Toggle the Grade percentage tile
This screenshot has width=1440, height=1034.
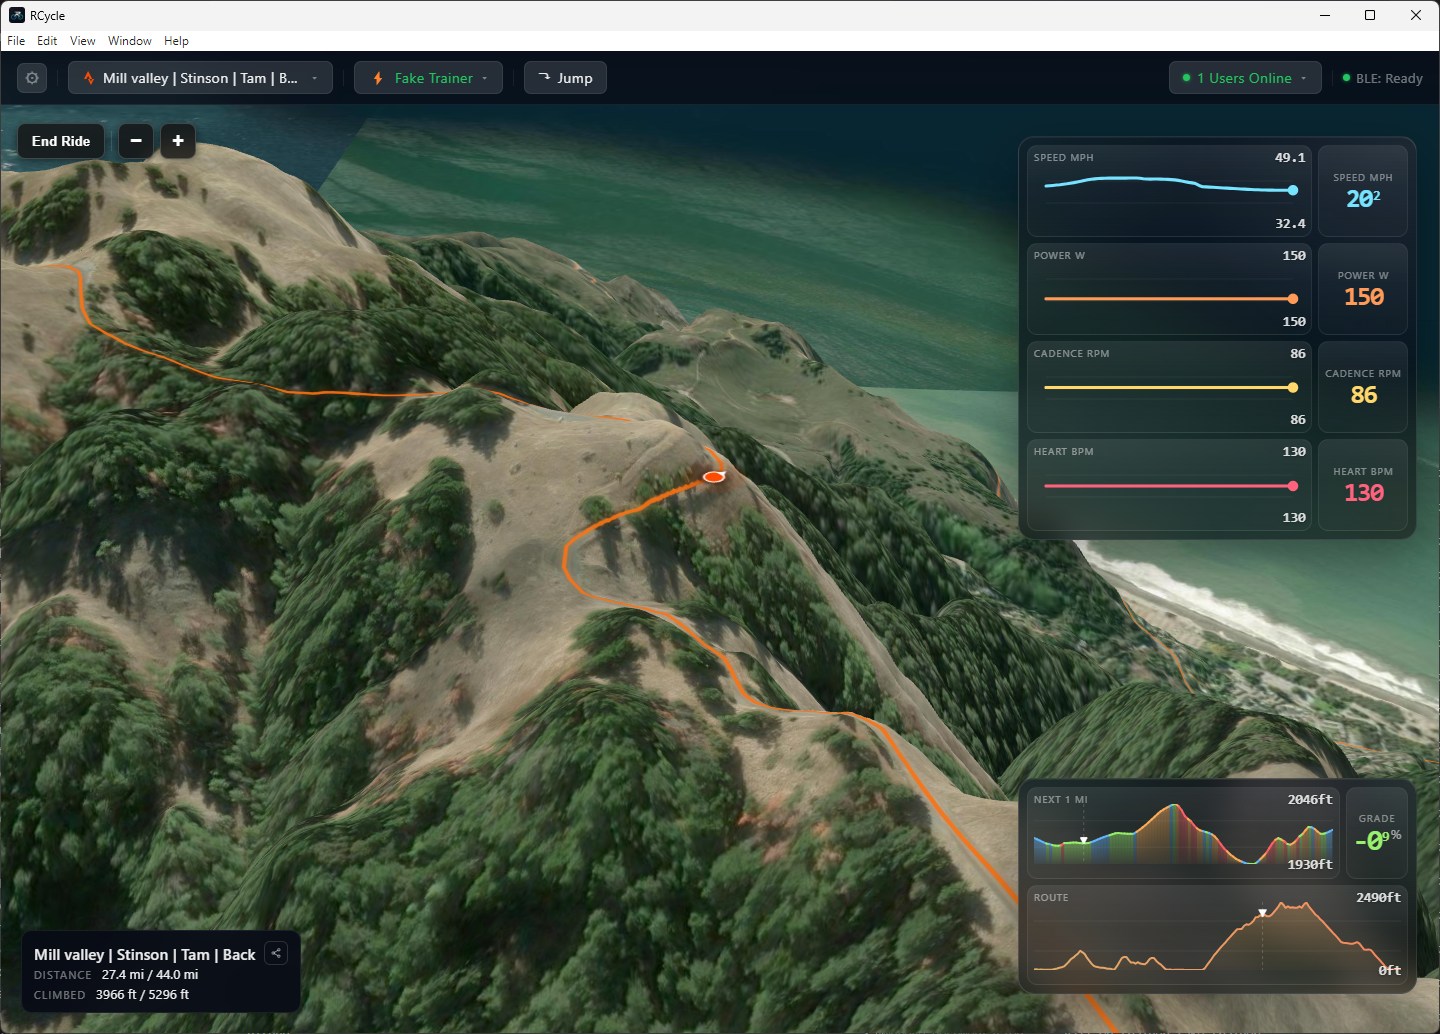point(1376,832)
